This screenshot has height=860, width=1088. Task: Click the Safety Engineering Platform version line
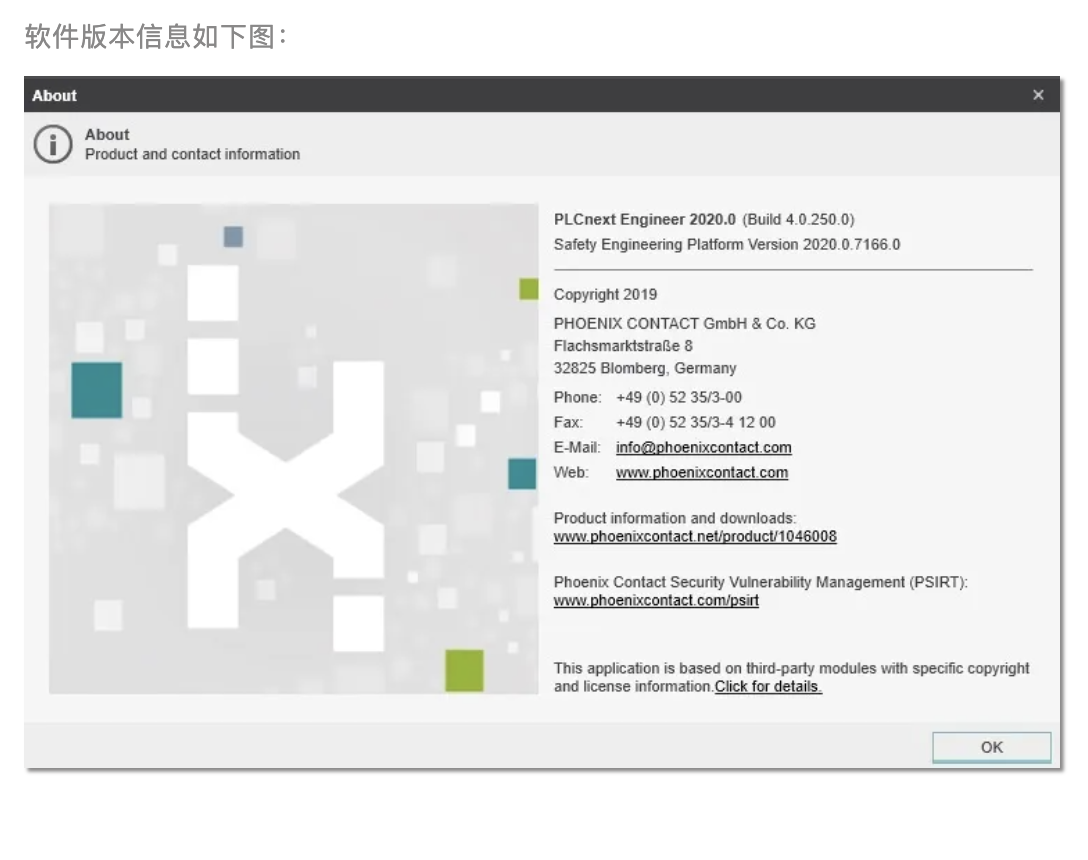pyautogui.click(x=728, y=244)
